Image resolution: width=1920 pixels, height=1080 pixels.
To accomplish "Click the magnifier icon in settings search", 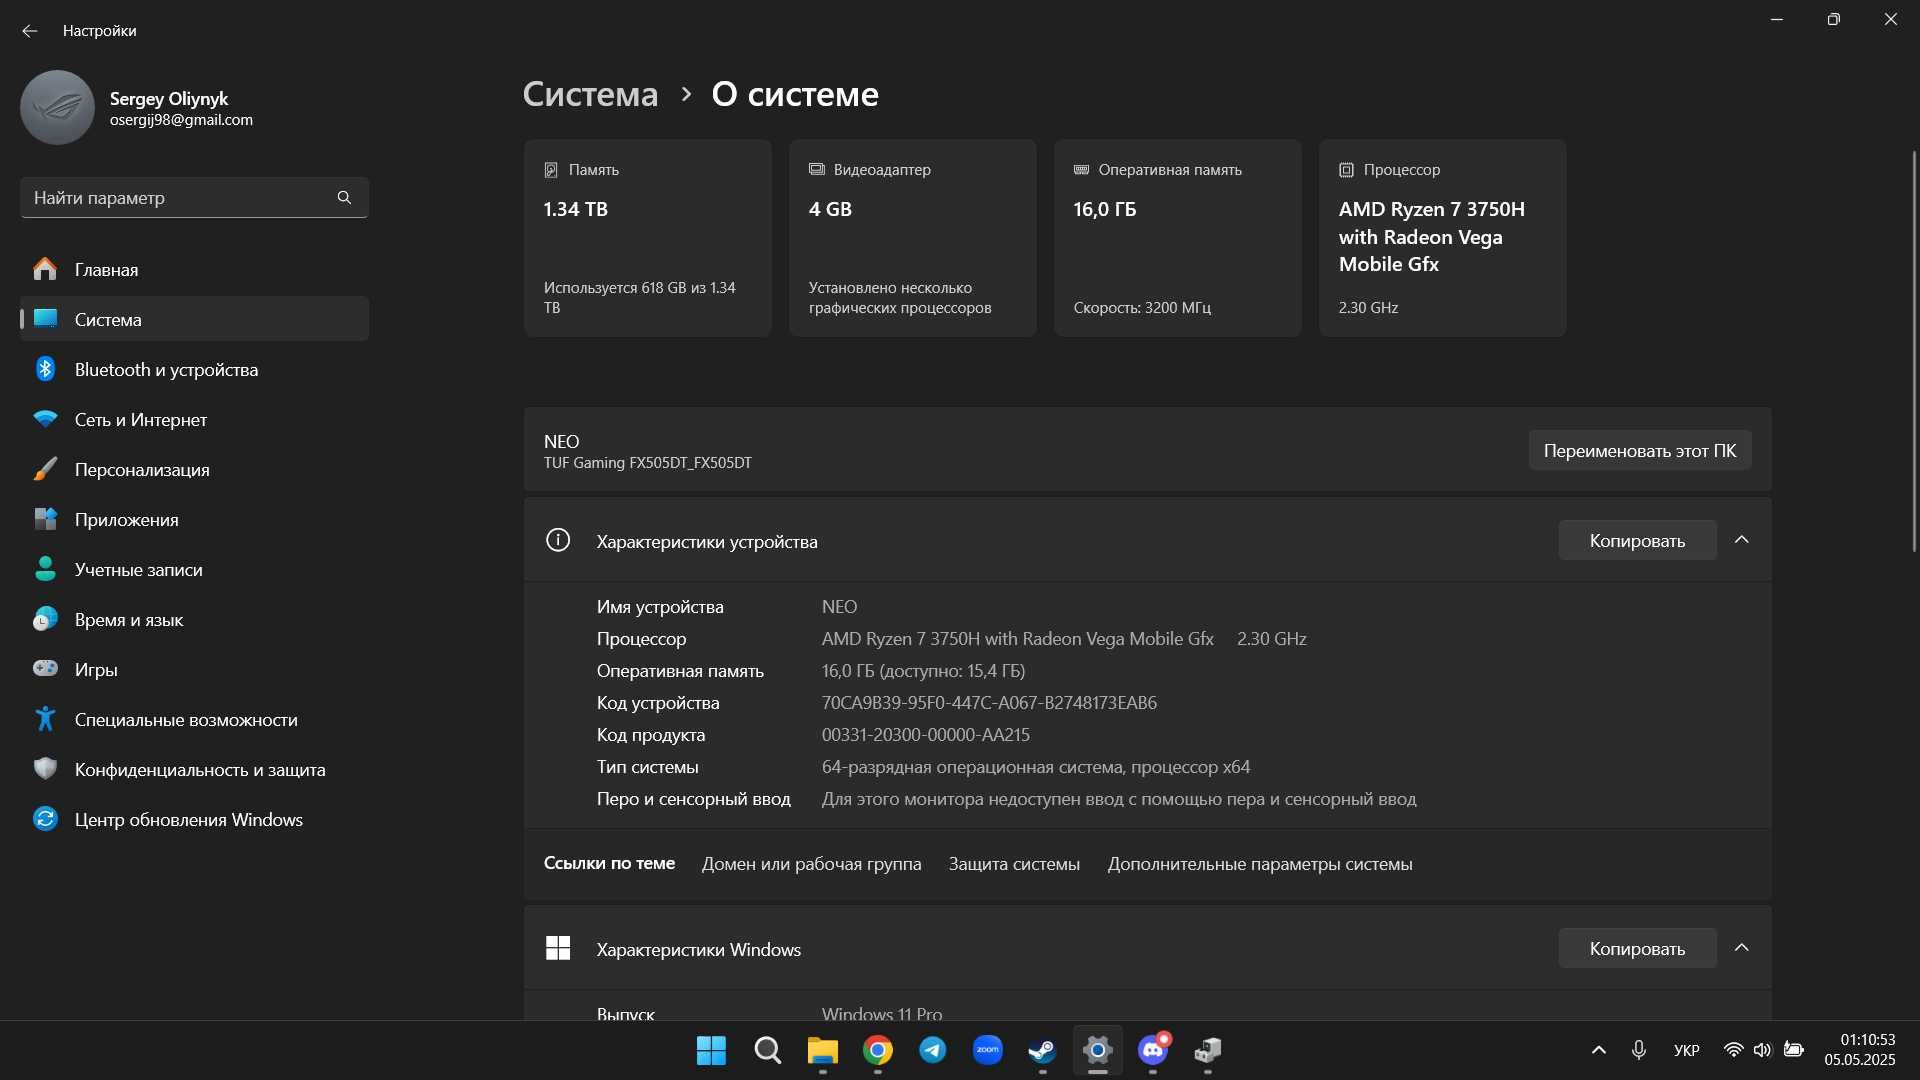I will point(344,198).
